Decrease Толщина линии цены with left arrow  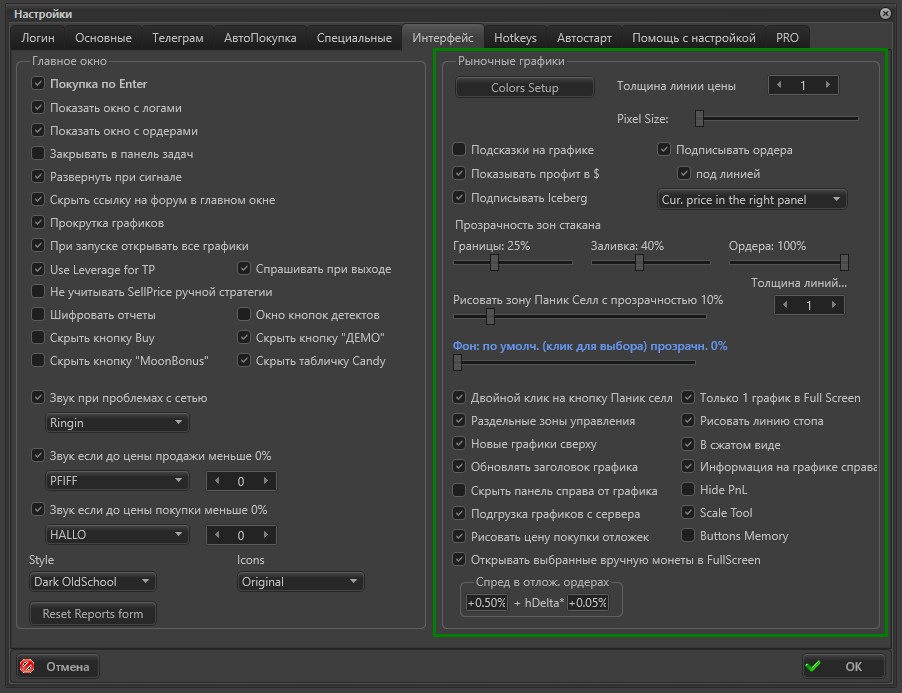779,85
